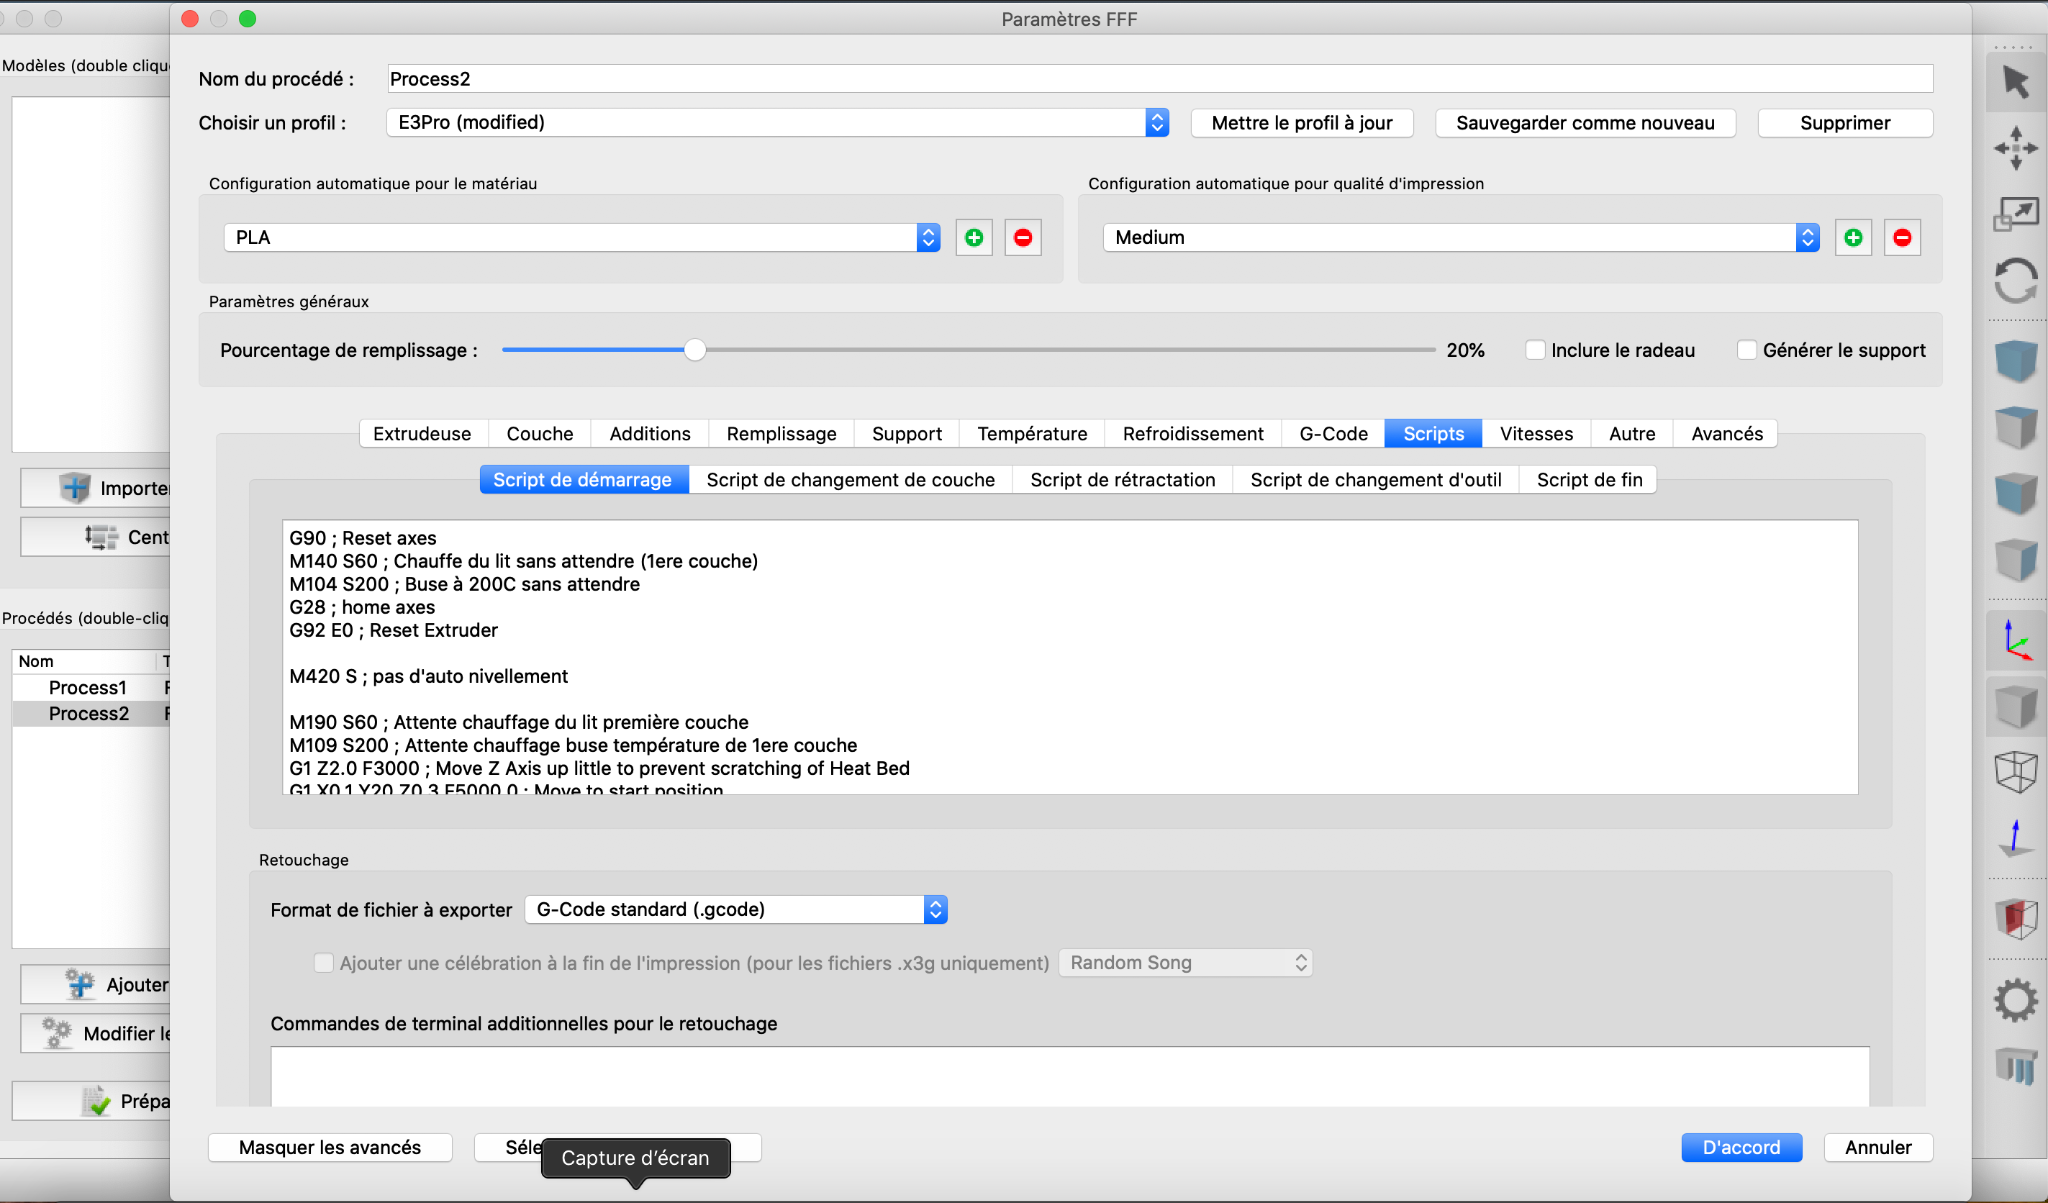
Task: Click red minus next to Medium quality
Action: (1902, 238)
